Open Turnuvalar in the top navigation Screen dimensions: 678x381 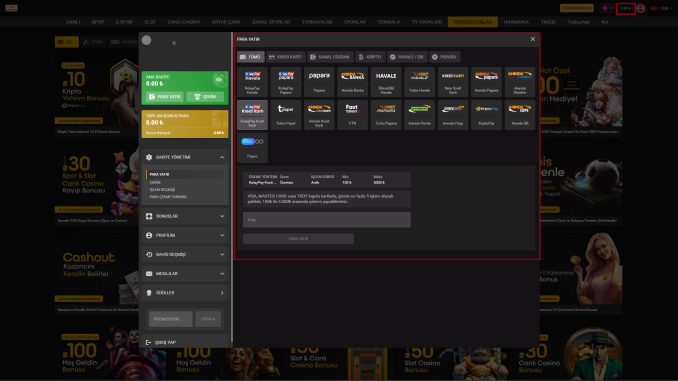click(317, 22)
